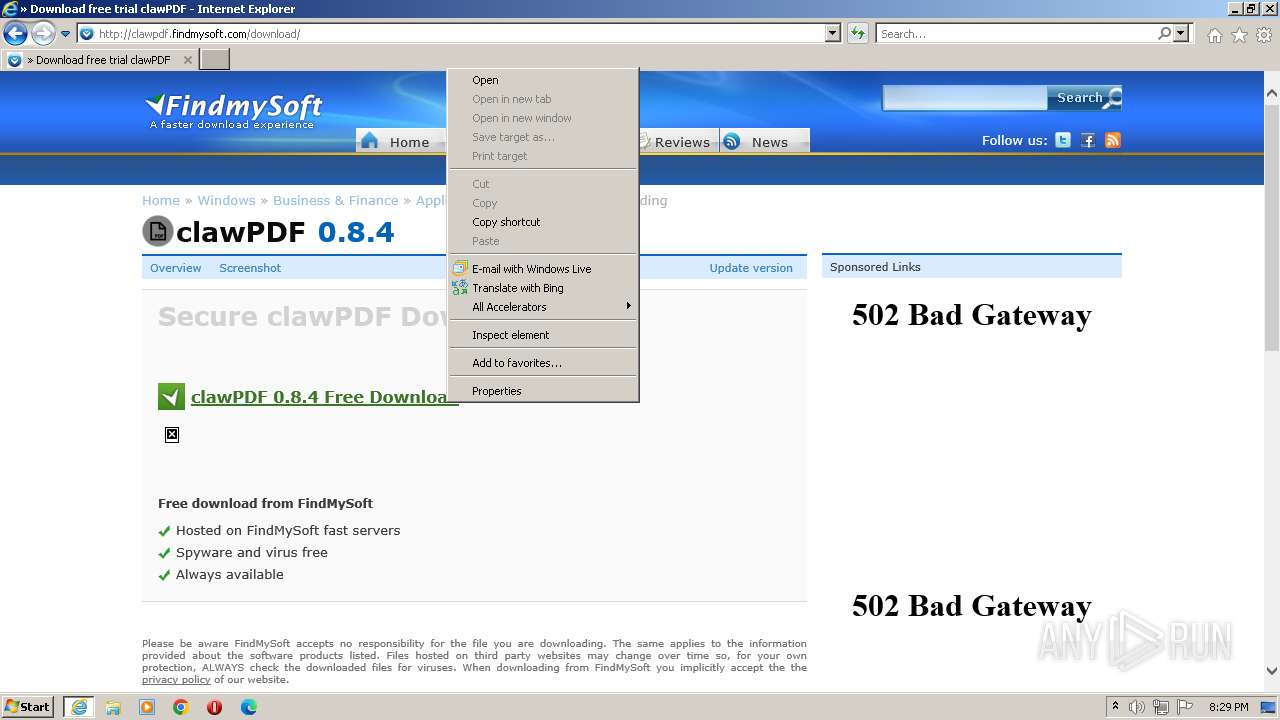Click the Home house icon in IE toolbar
Screen dimensions: 1280x720
[1214, 35]
